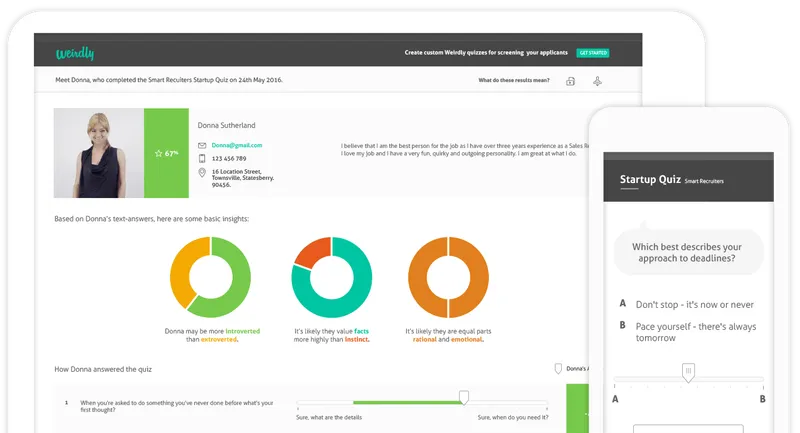Screen dimensions: 800x433
Task: Click 'Smart Recruiters' subtitle on phone
Action: pyautogui.click(x=704, y=182)
